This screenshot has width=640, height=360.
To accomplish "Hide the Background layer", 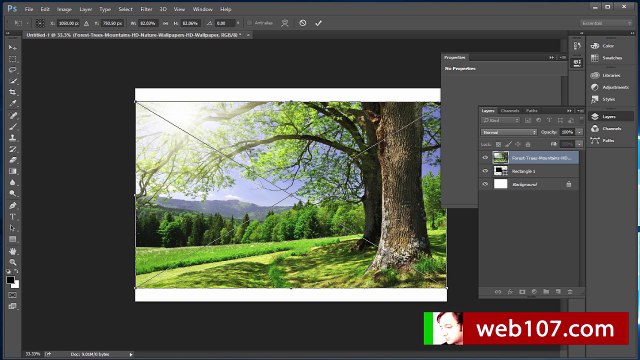I will click(x=485, y=184).
